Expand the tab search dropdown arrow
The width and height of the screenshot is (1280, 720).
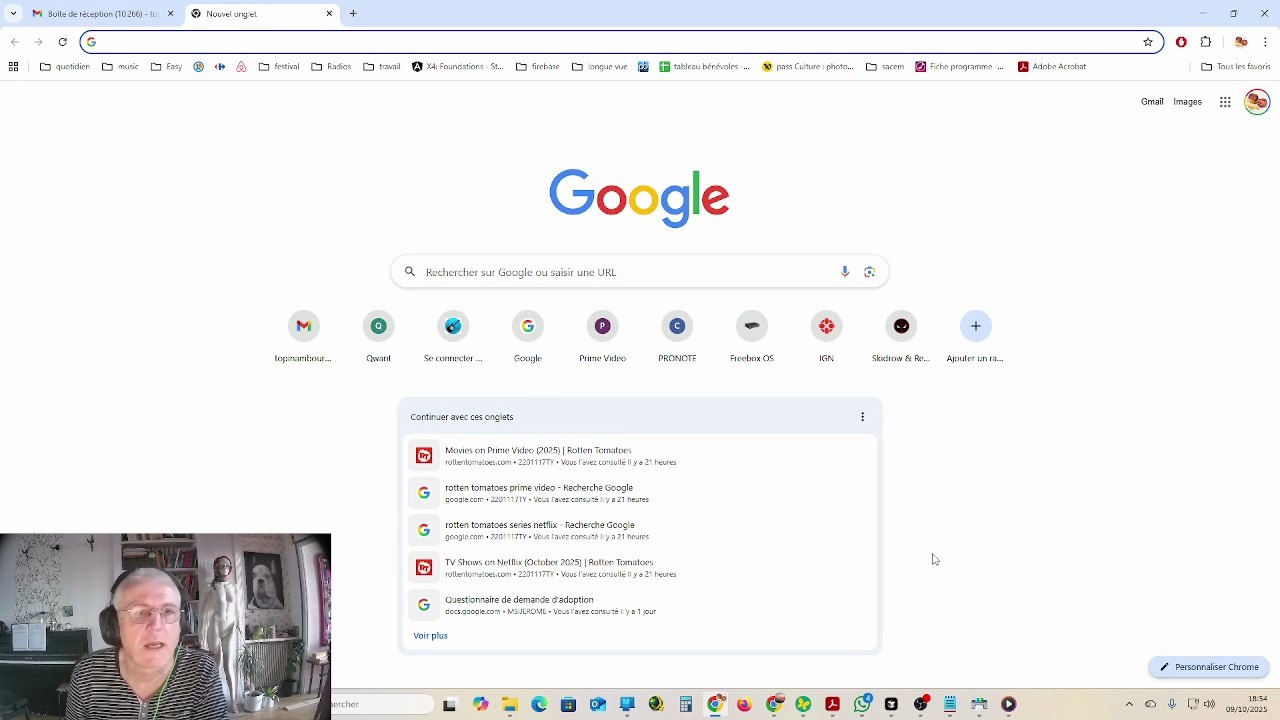point(14,14)
